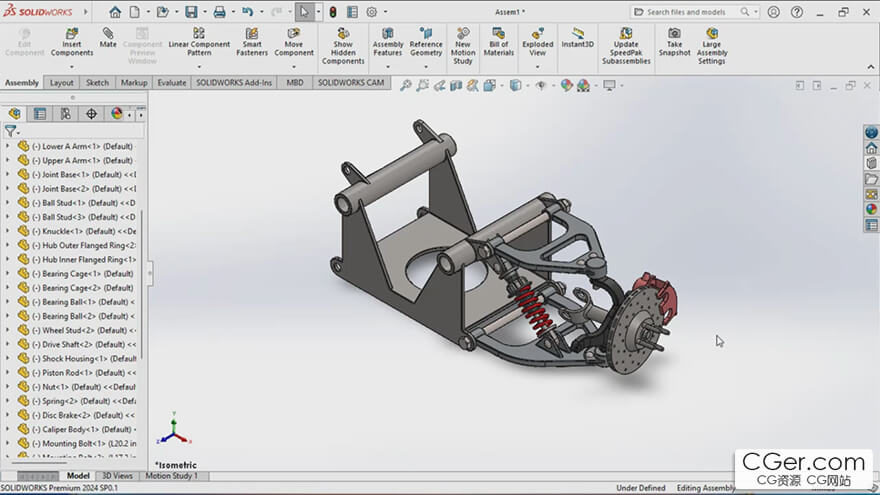Open the PropertyManager tab icon
Viewport: 880px width, 495px height.
point(40,114)
